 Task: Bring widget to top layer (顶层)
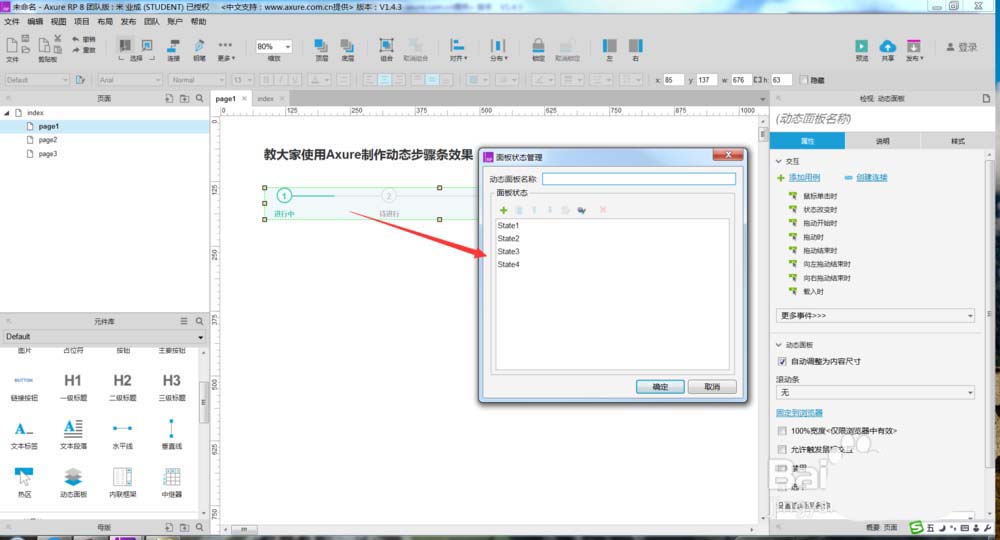(x=321, y=49)
